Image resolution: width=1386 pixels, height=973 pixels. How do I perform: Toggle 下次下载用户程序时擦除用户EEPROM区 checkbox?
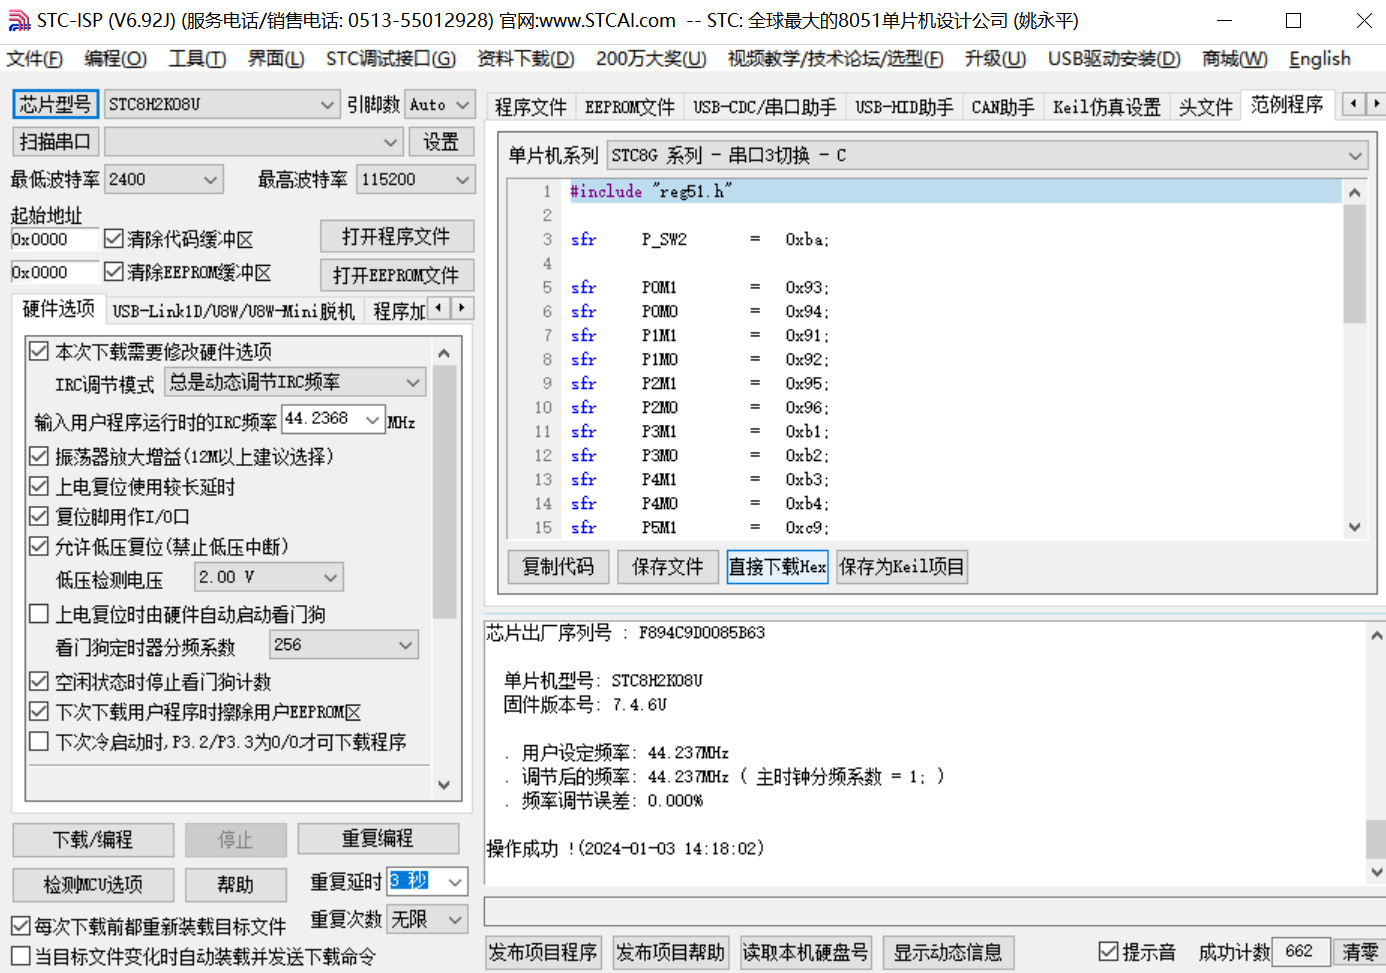(x=39, y=711)
